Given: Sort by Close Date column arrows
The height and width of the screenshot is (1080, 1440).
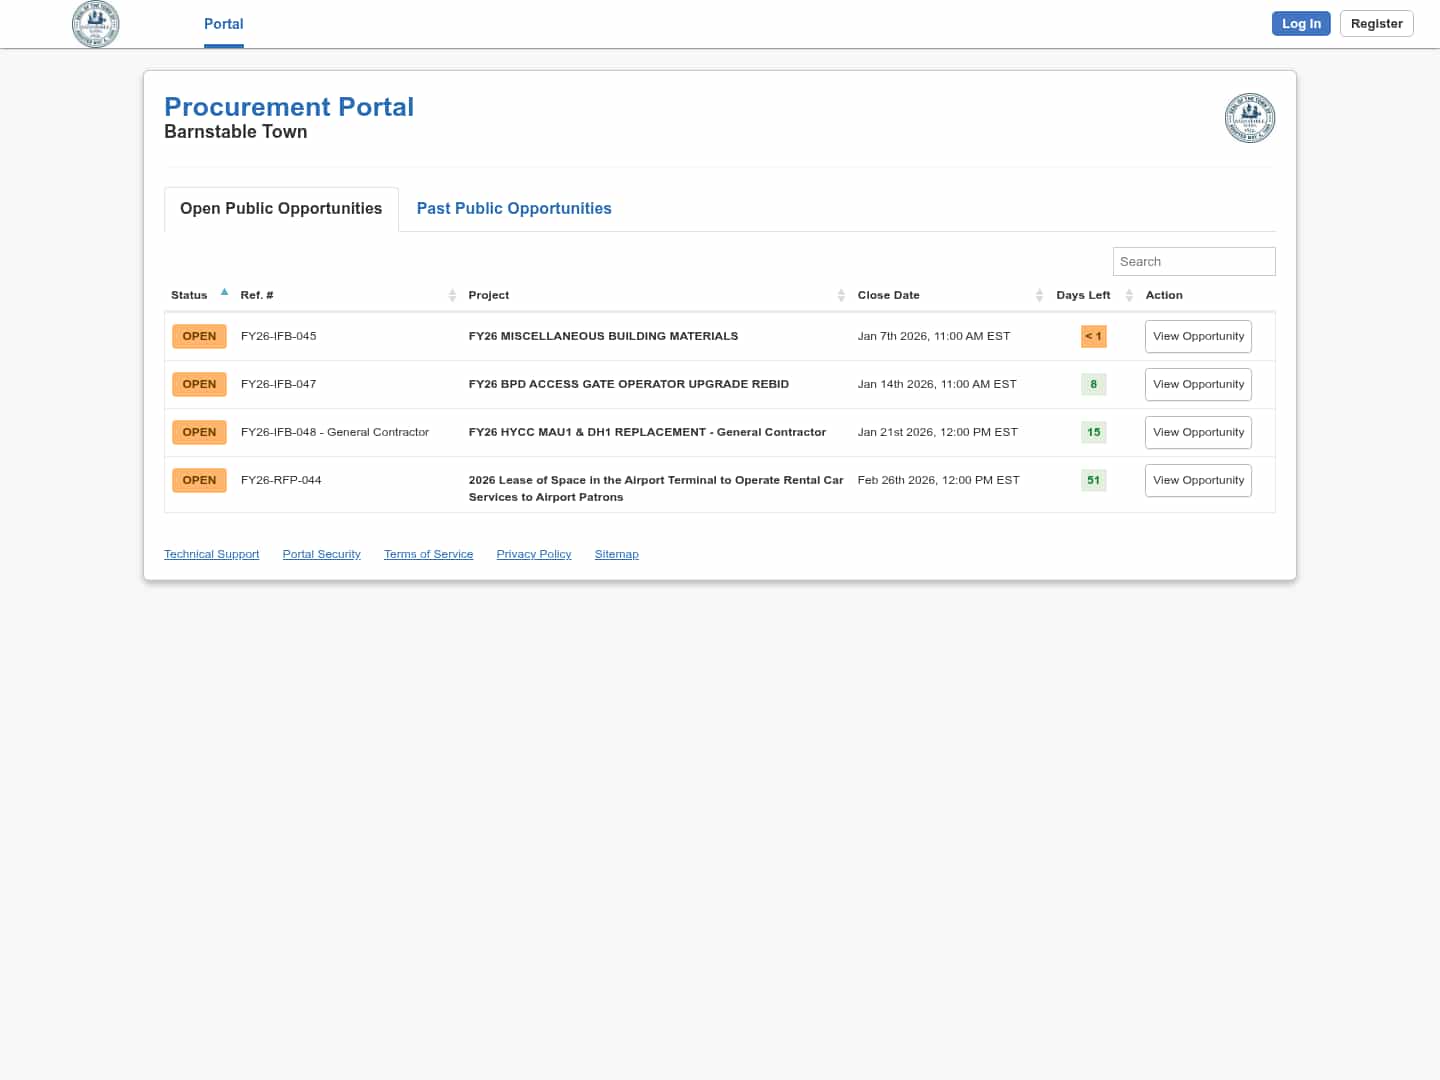Looking at the screenshot, I should 1039,295.
